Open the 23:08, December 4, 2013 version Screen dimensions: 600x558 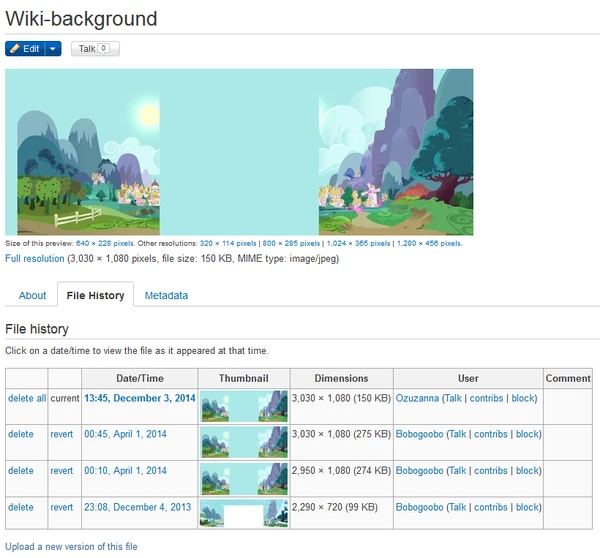(x=137, y=507)
